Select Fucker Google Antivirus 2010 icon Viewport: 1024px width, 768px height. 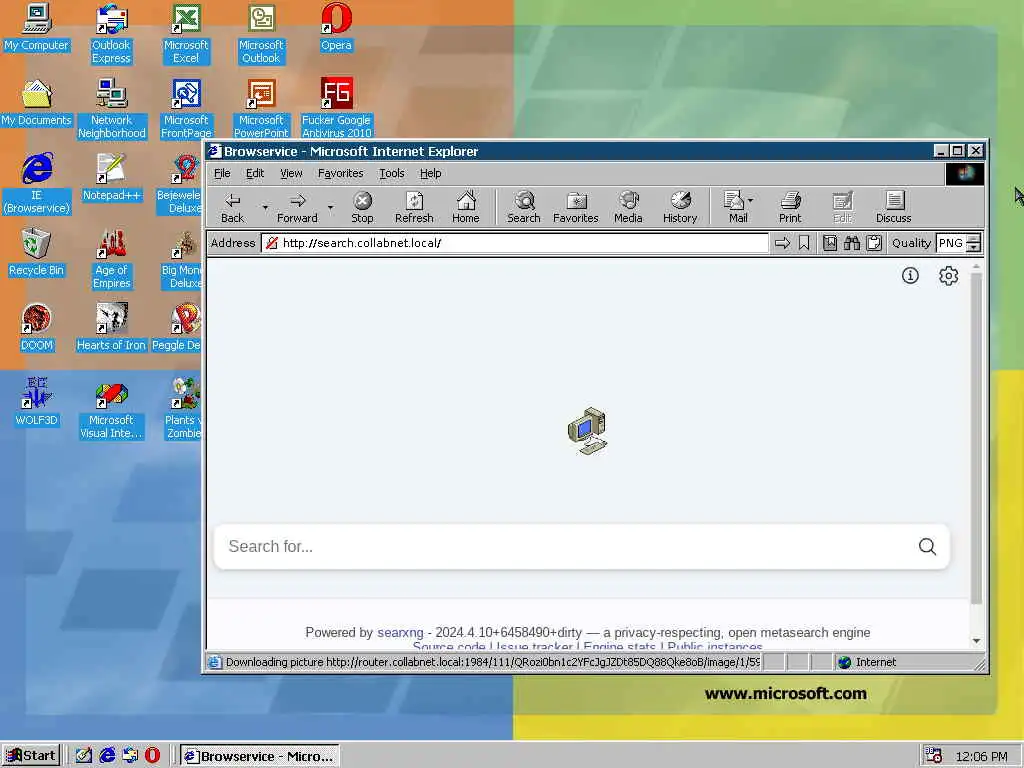[336, 108]
